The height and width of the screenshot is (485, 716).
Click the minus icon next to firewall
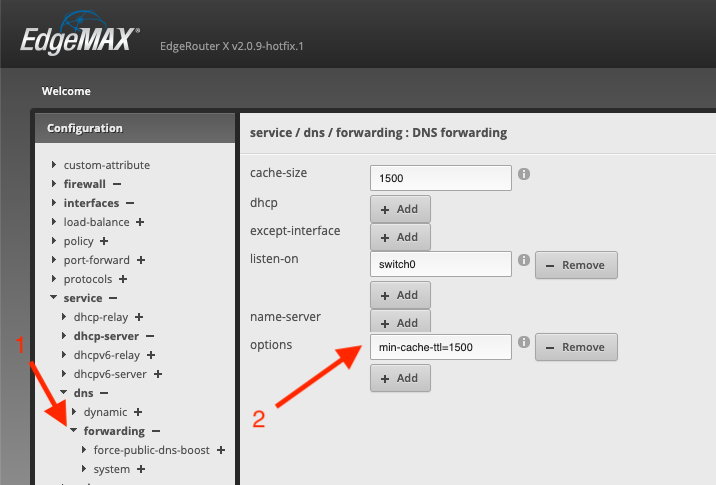pyautogui.click(x=117, y=184)
